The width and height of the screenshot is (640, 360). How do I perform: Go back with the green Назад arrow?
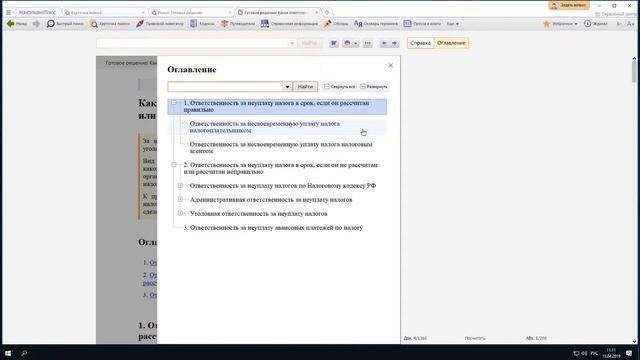17,24
